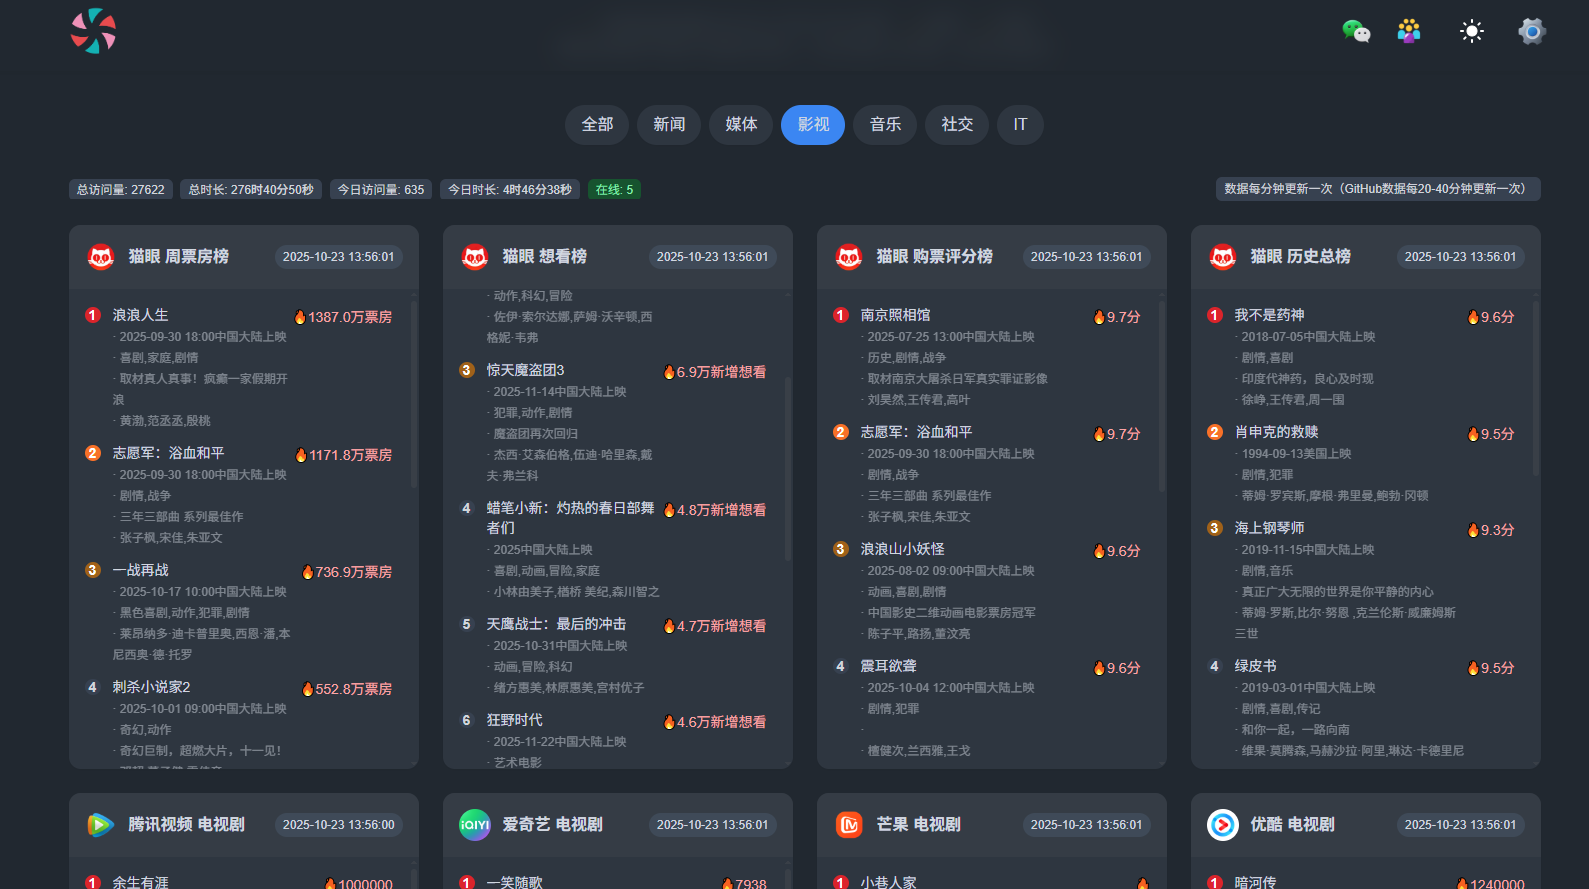
Task: Toggle light/dark theme with sun icon
Action: click(1471, 31)
